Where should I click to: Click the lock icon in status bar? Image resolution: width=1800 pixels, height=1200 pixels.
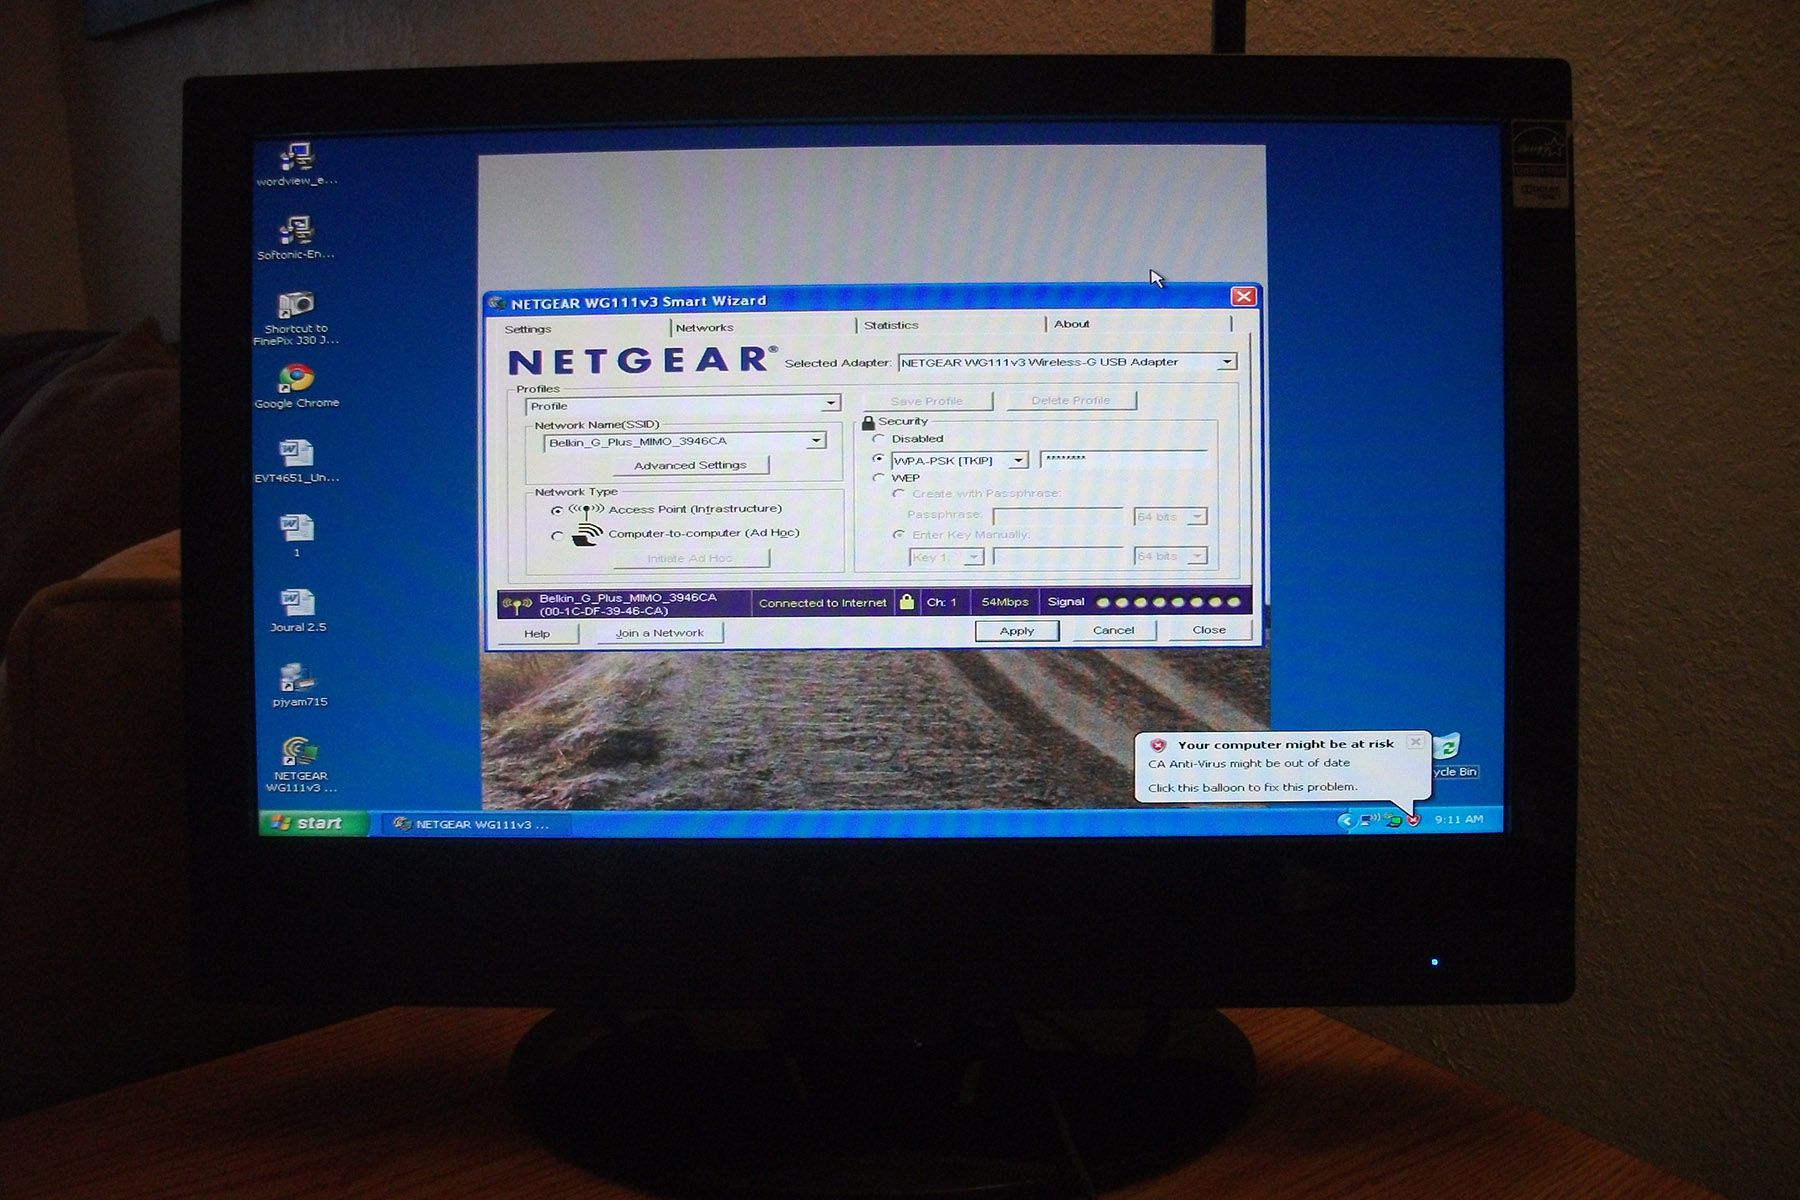coord(906,602)
